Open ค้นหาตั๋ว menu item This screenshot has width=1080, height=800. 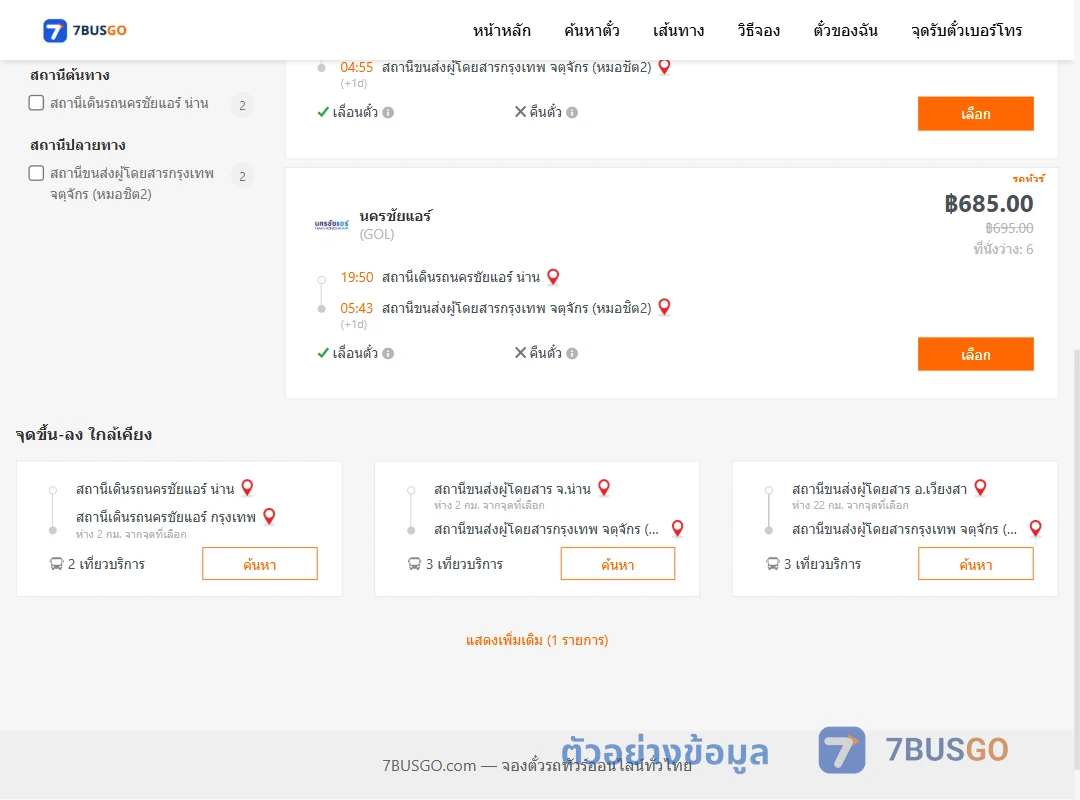[592, 30]
